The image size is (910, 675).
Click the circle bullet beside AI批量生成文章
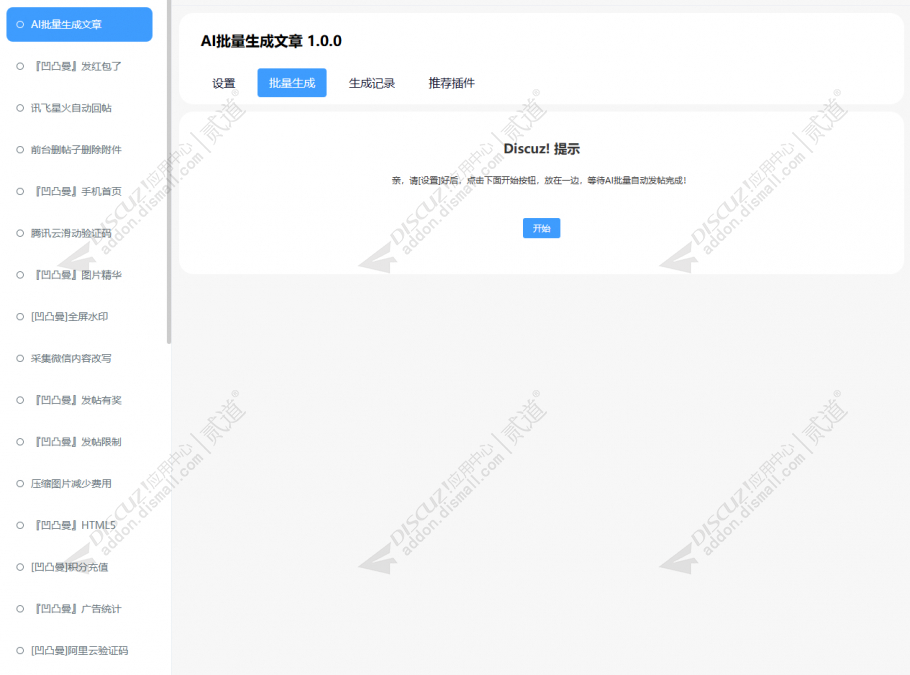(x=20, y=24)
